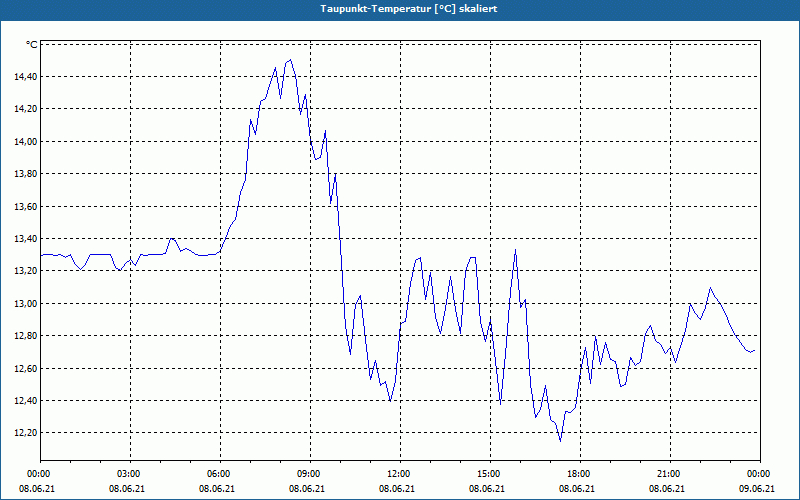Click the 13,60 y-axis label
This screenshot has height=500, width=800.
26,207
